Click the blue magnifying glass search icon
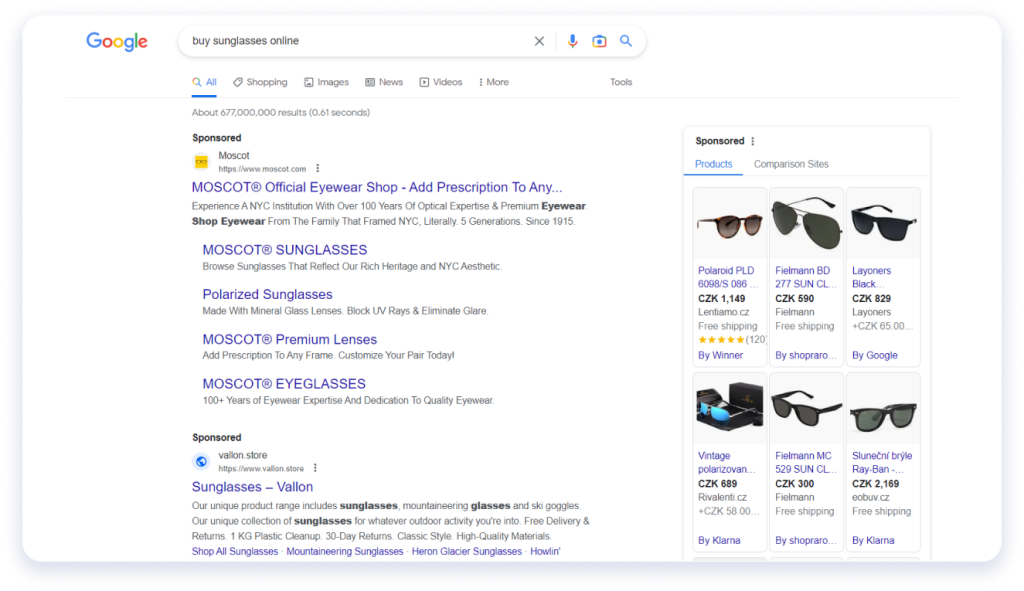The width and height of the screenshot is (1024, 591). 626,40
